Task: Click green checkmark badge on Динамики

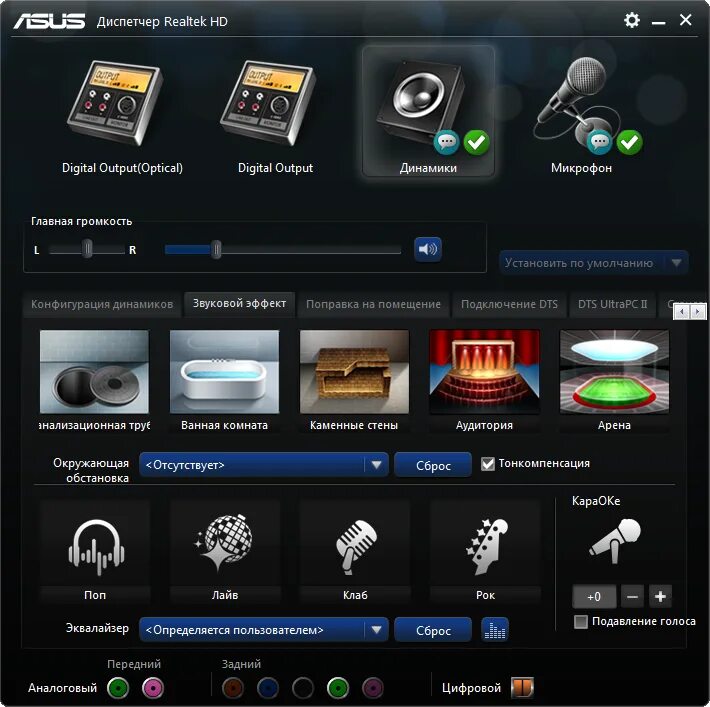Action: coord(476,142)
